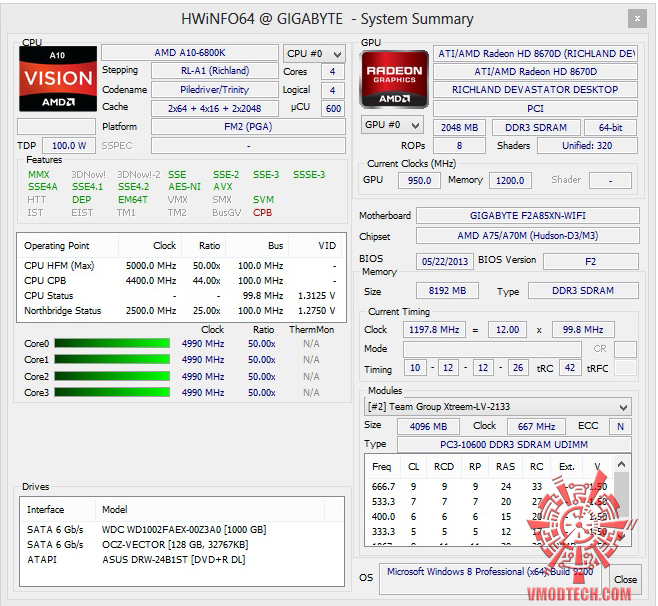Click the AMD A75/A70M chipset field
658x606 pixels.
click(527, 236)
